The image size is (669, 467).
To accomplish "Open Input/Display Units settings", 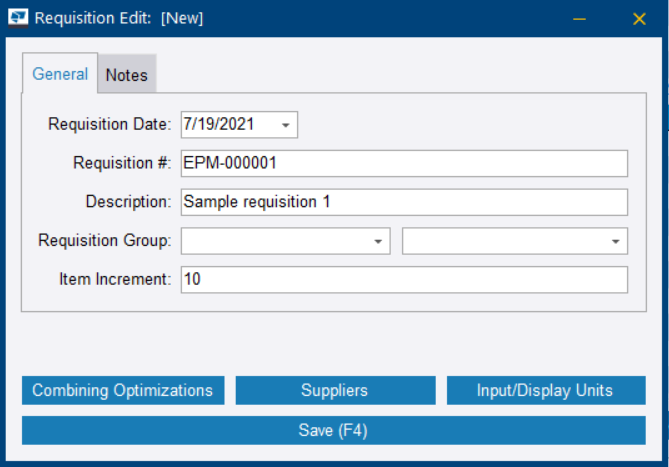I will [545, 391].
